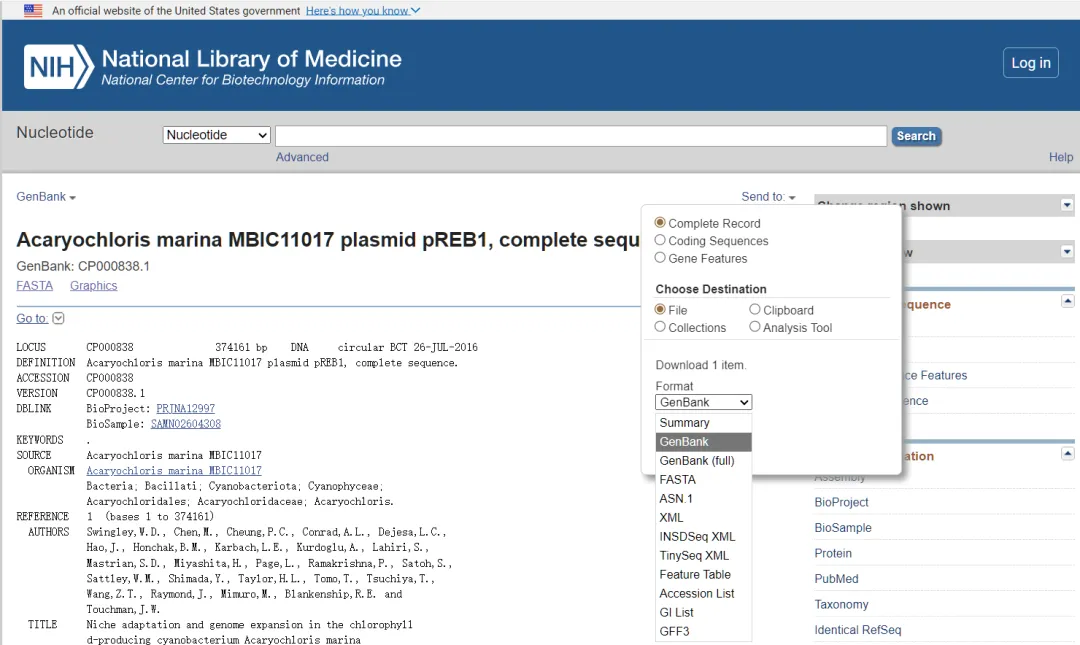Click the Go to circled arrow icon
The width and height of the screenshot is (1080, 645).
point(58,318)
